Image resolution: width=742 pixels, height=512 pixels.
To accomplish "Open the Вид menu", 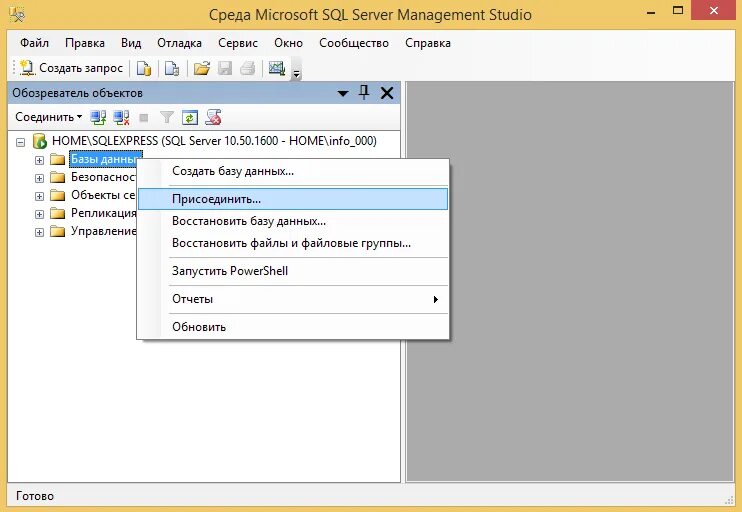I will coord(131,43).
